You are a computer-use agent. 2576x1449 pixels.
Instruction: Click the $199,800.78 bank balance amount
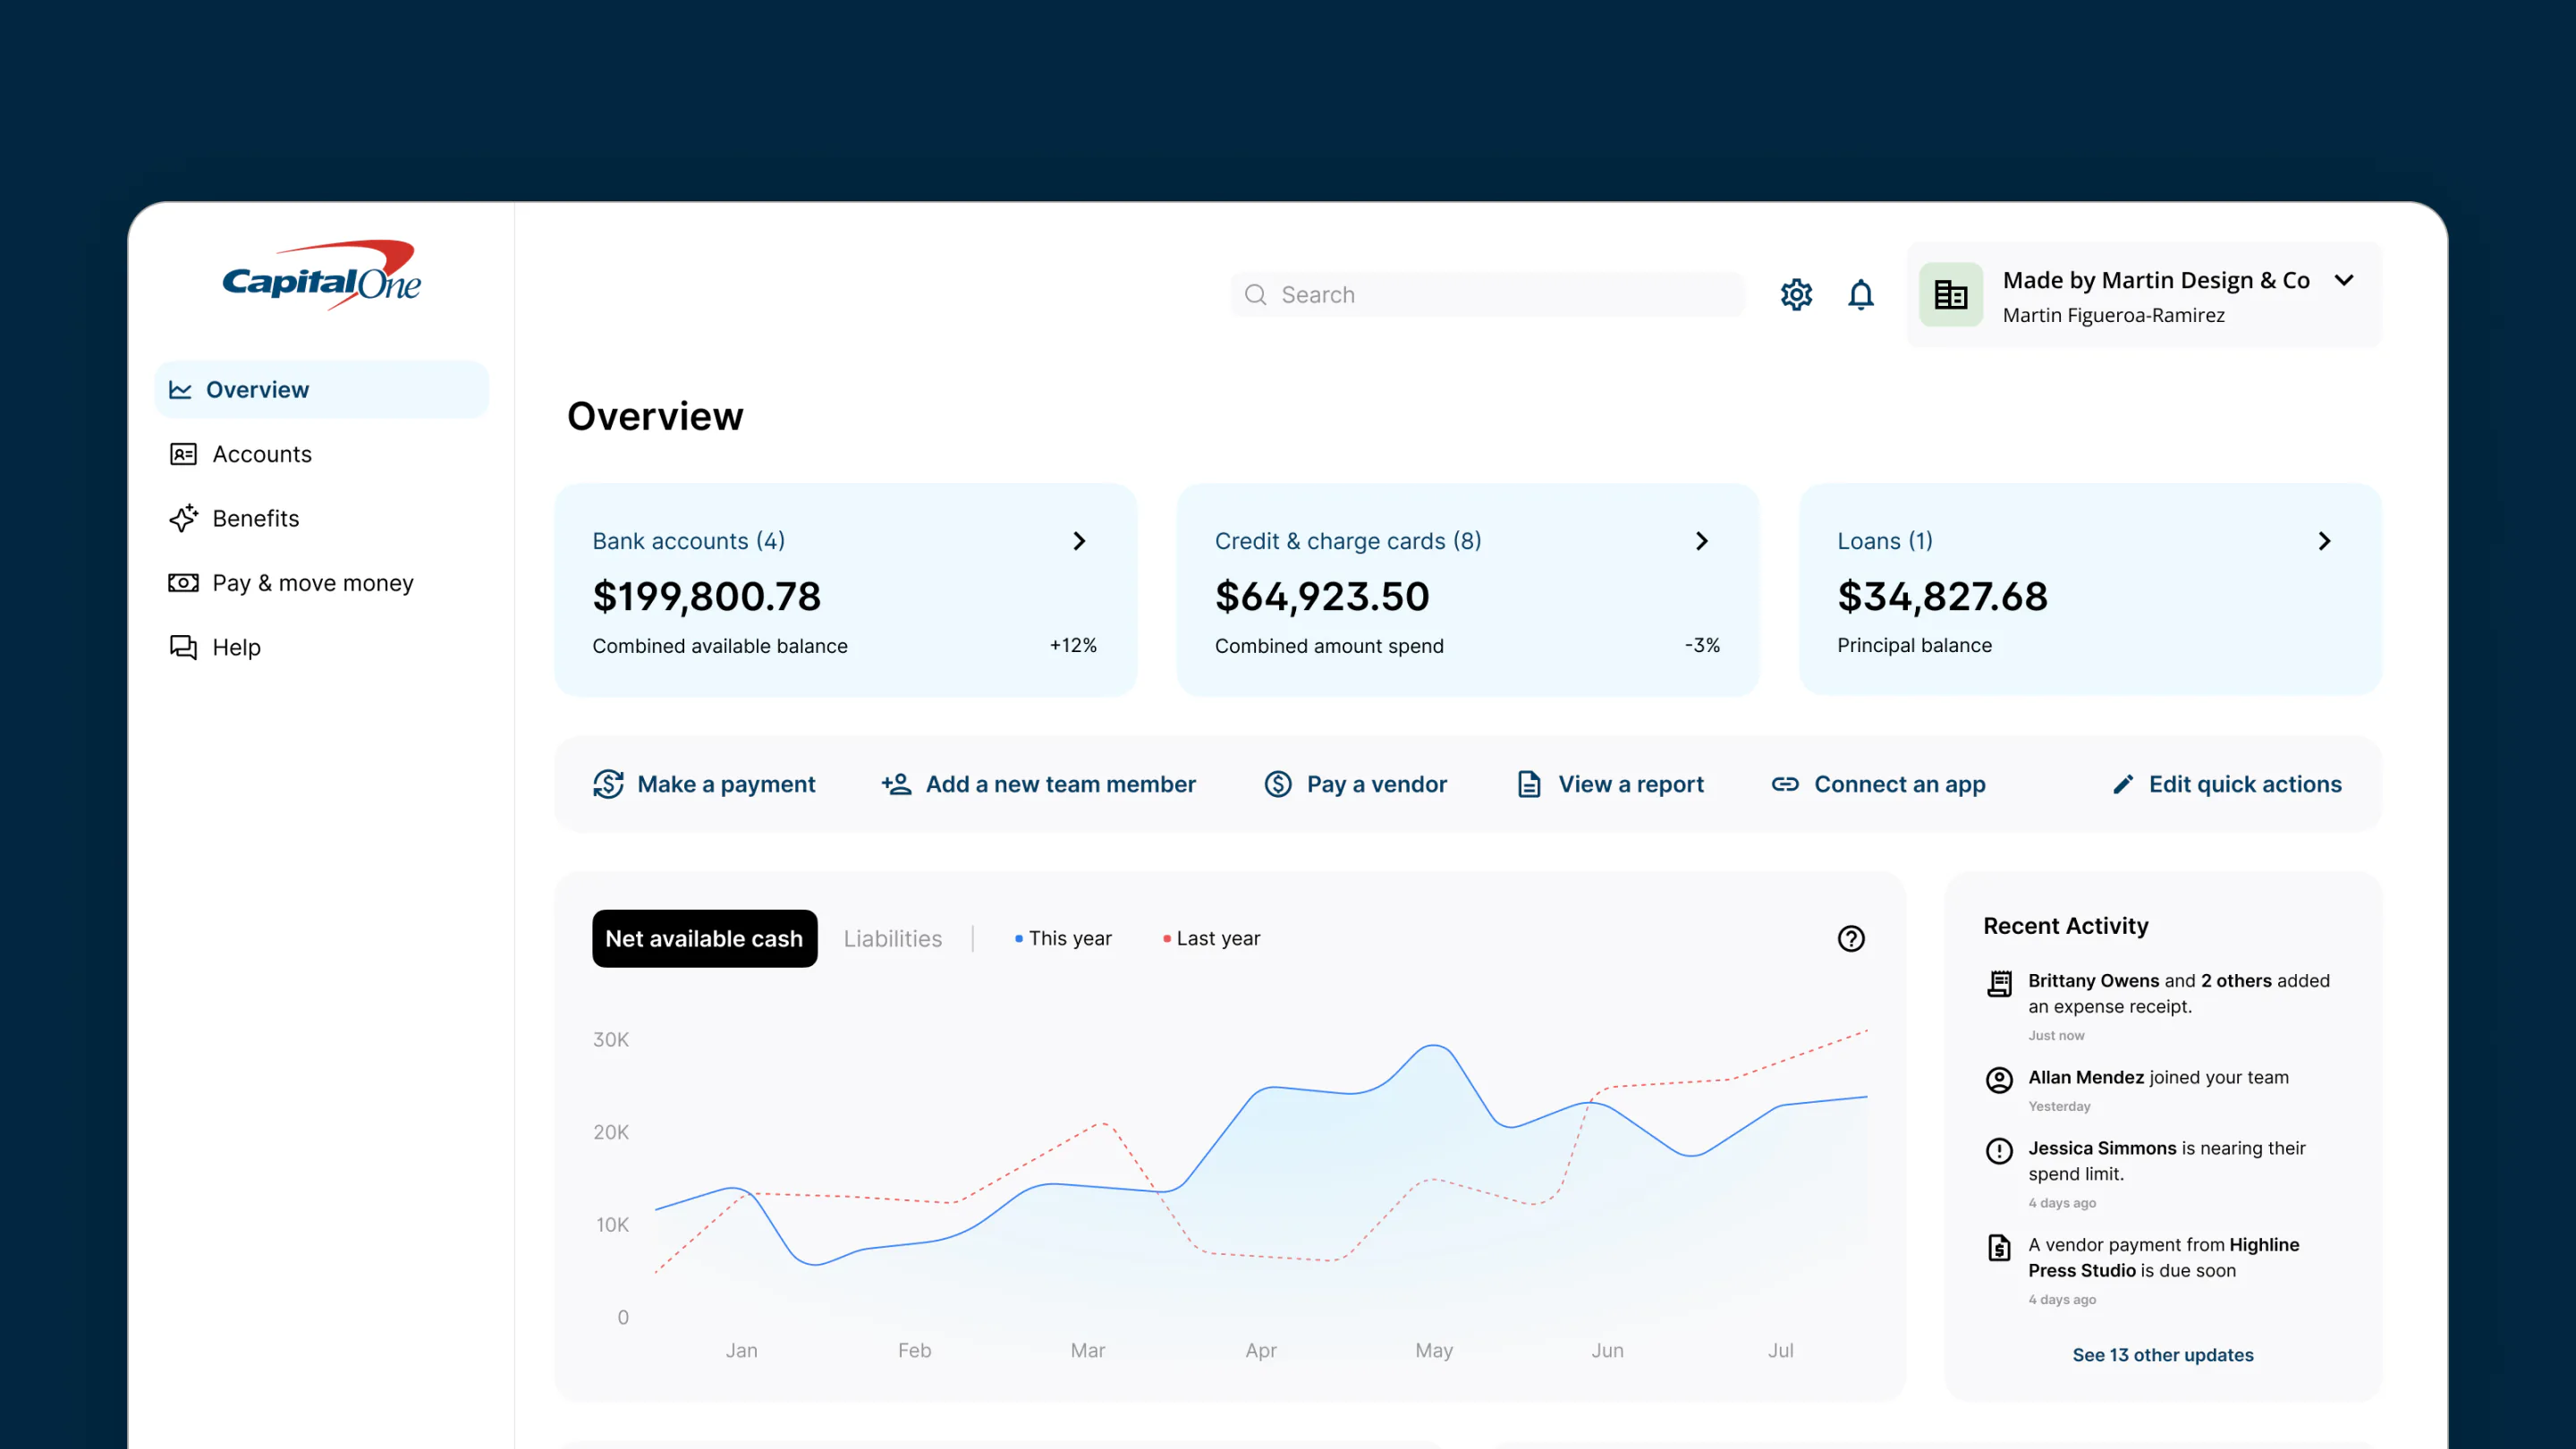706,596
